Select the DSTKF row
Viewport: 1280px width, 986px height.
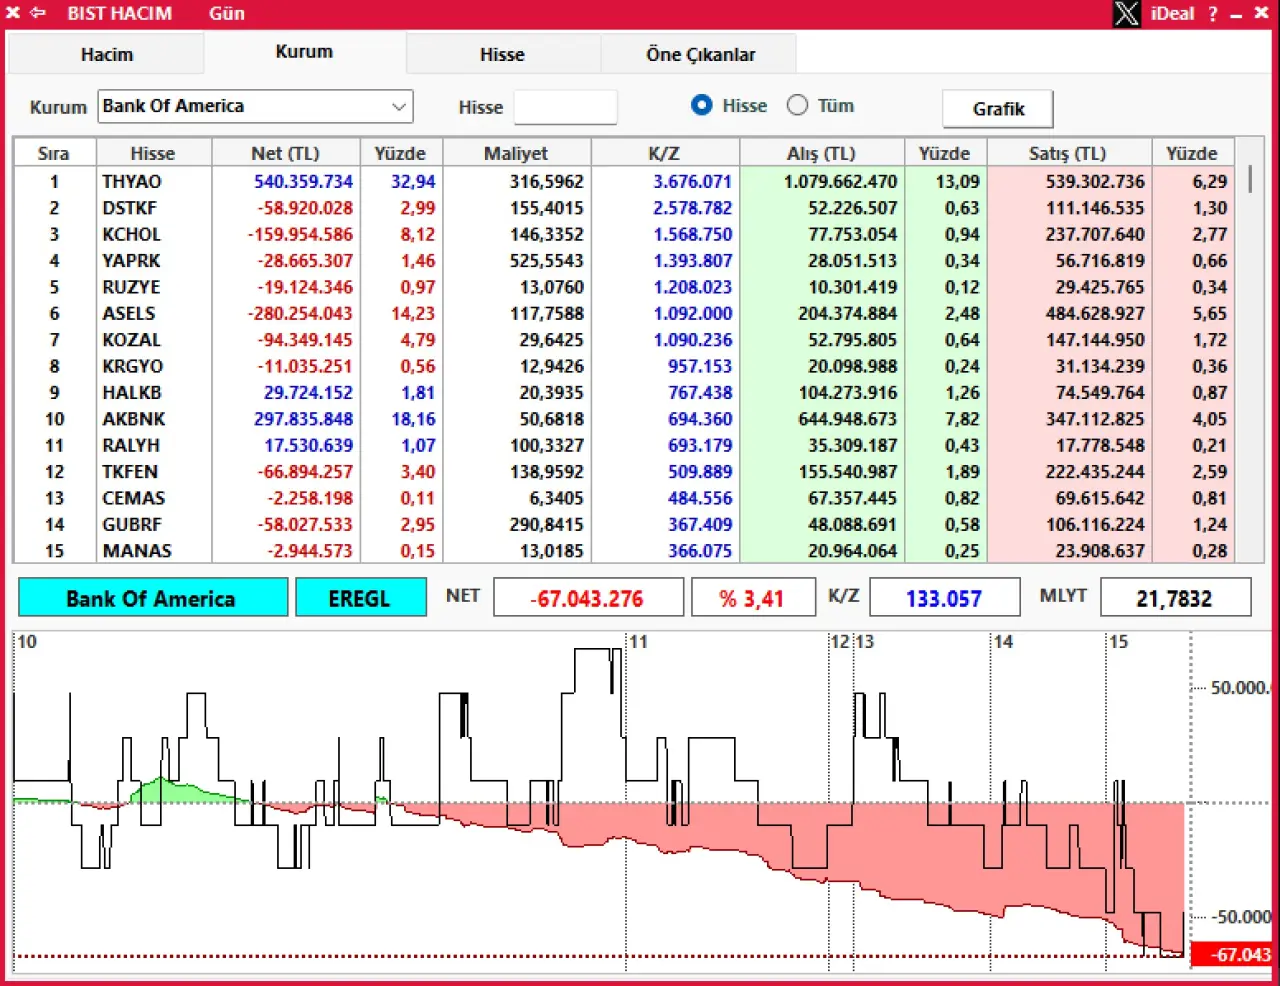coord(624,208)
